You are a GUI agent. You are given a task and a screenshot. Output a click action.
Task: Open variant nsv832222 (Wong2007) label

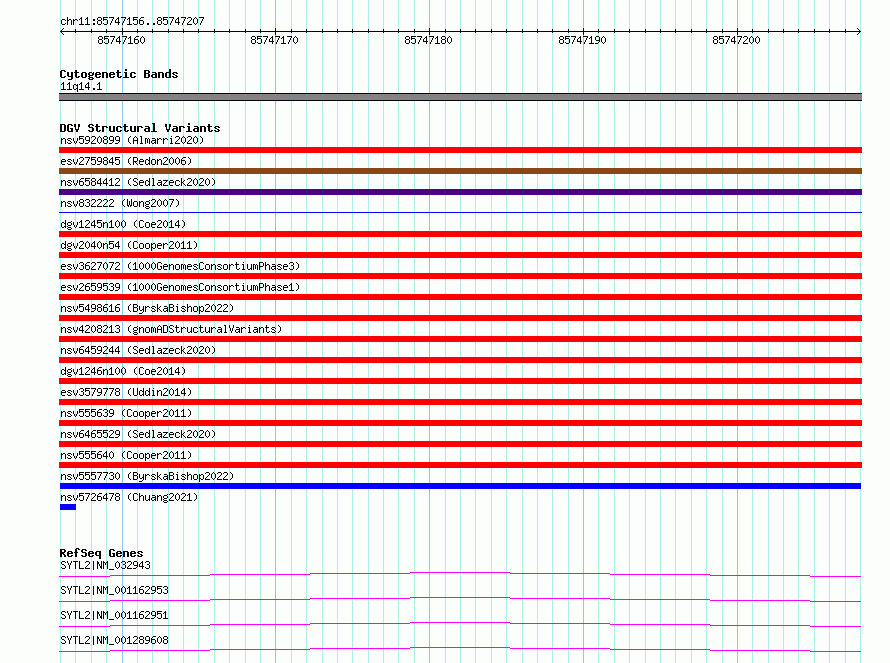[x=120, y=203]
